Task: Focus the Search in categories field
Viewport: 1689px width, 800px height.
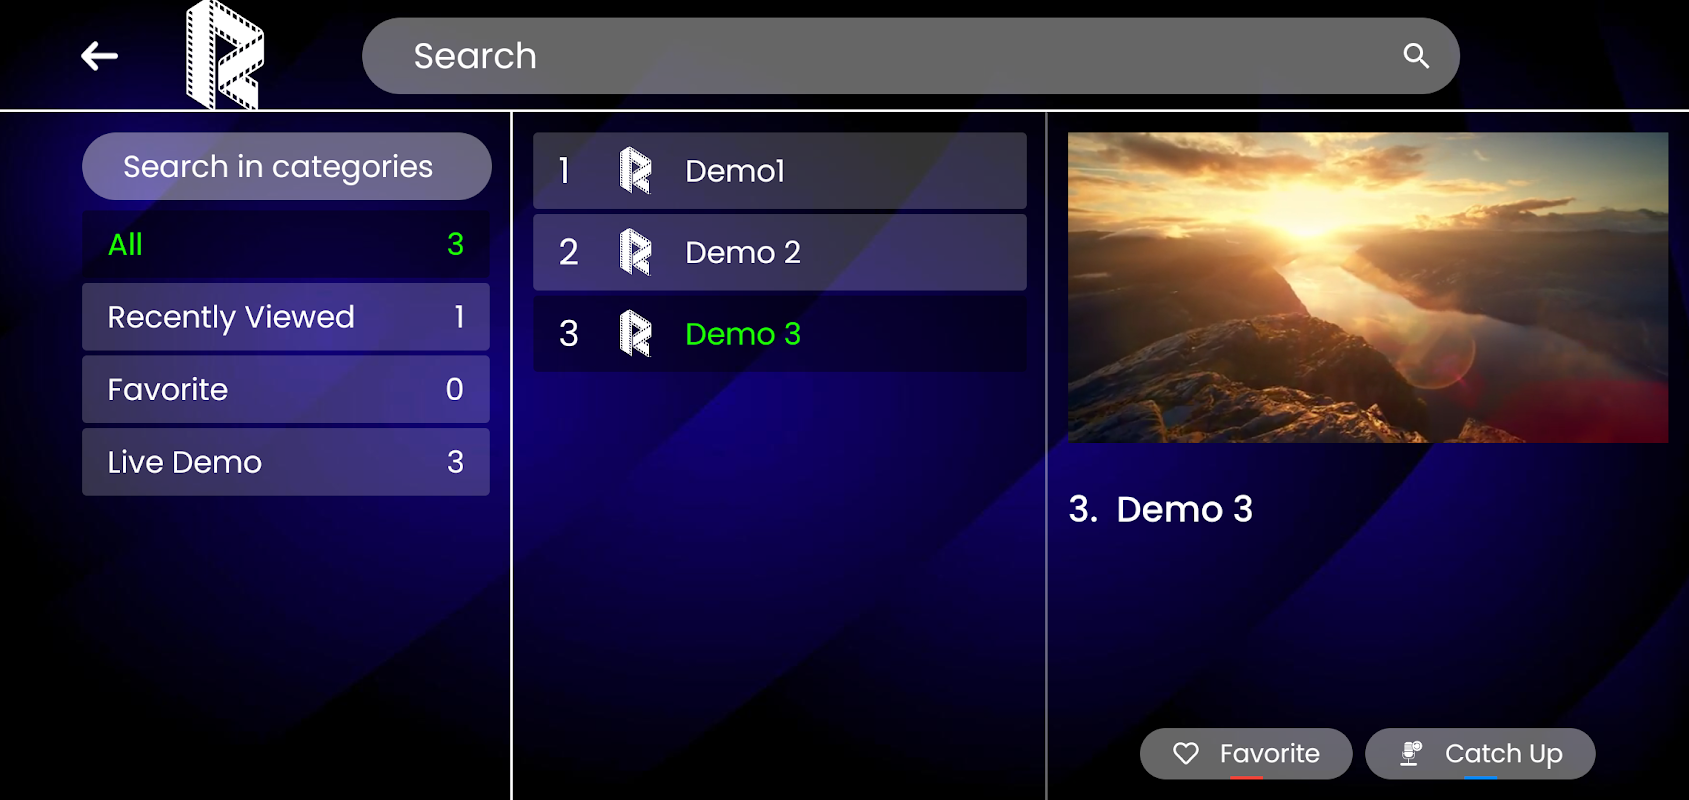Action: click(x=287, y=166)
